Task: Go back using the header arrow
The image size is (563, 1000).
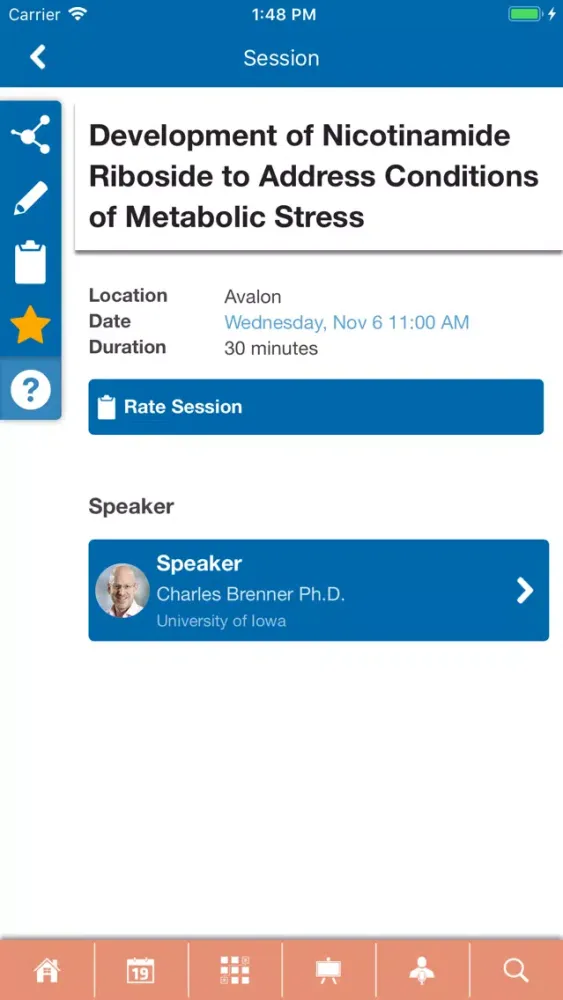Action: pos(38,57)
